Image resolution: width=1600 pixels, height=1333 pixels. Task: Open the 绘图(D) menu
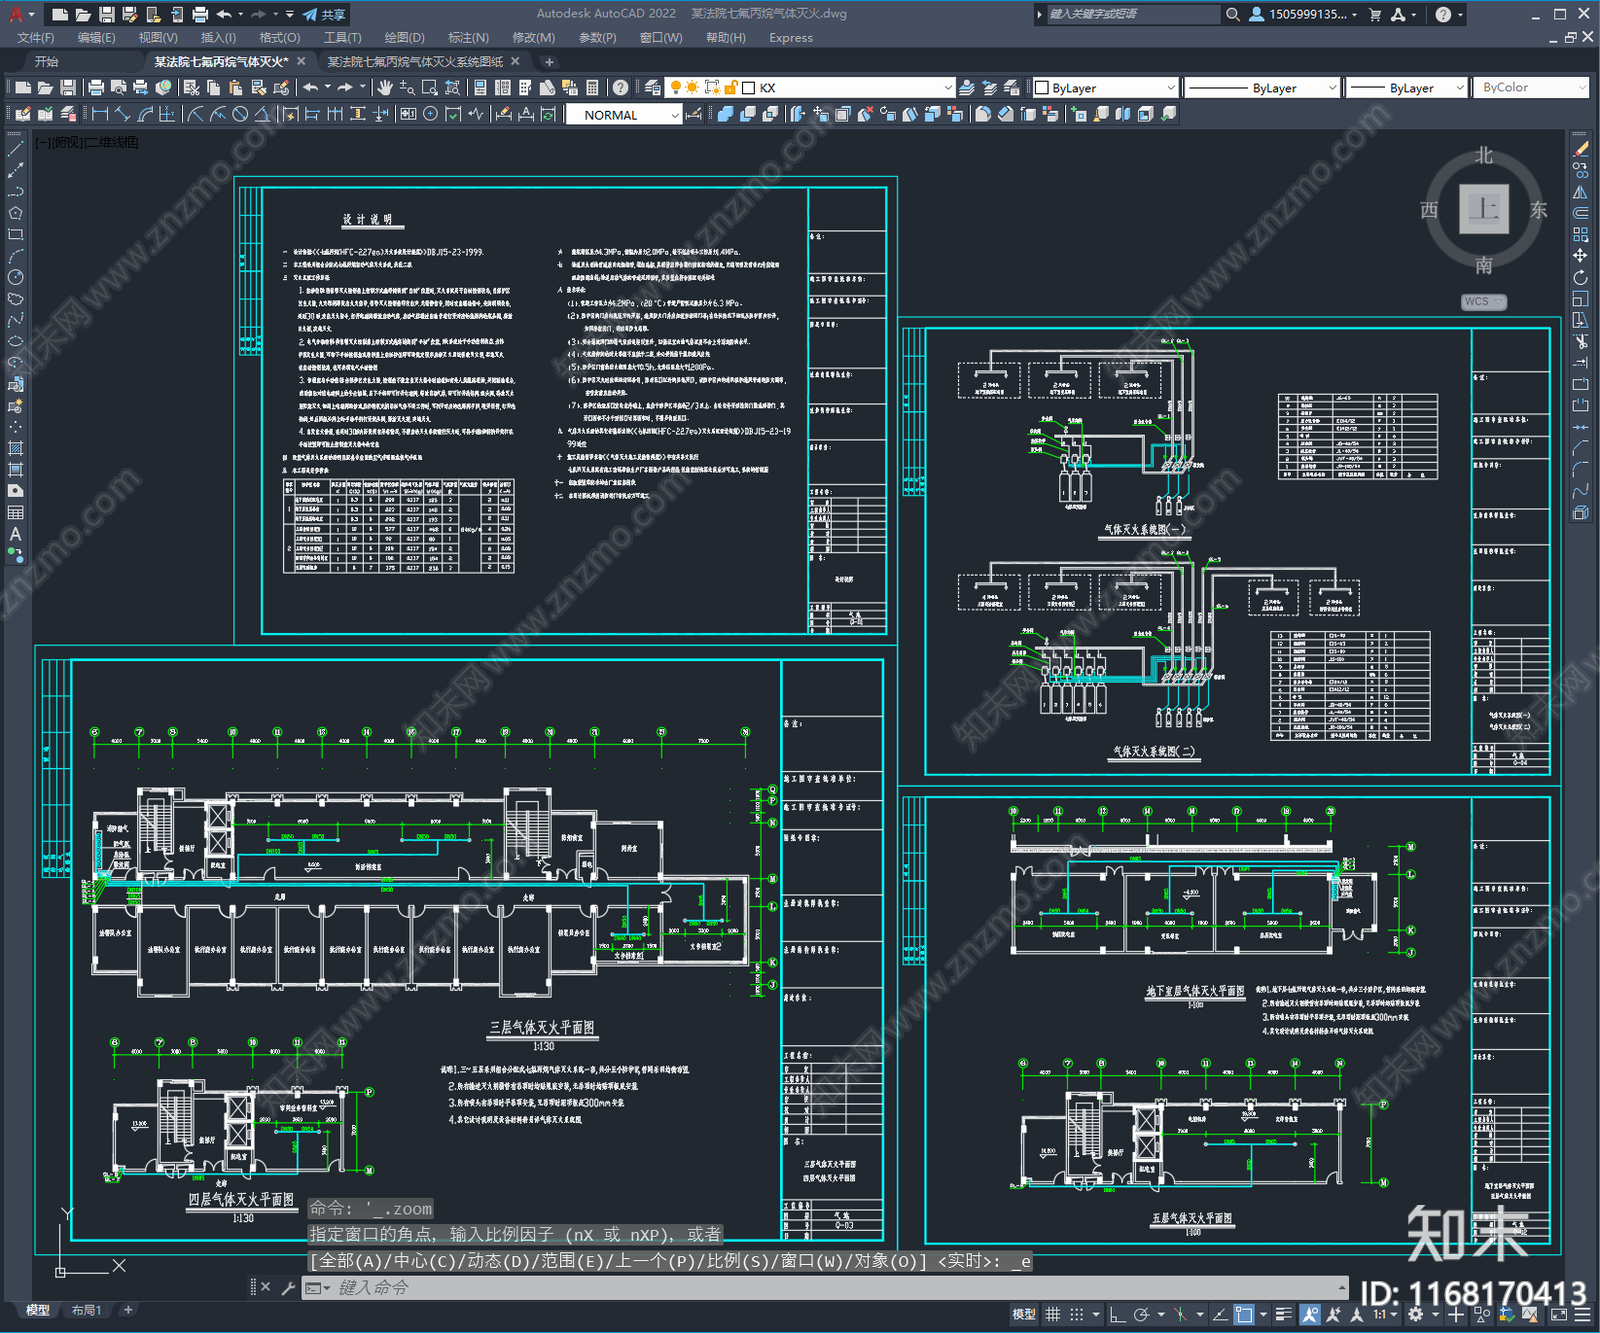click(x=404, y=38)
